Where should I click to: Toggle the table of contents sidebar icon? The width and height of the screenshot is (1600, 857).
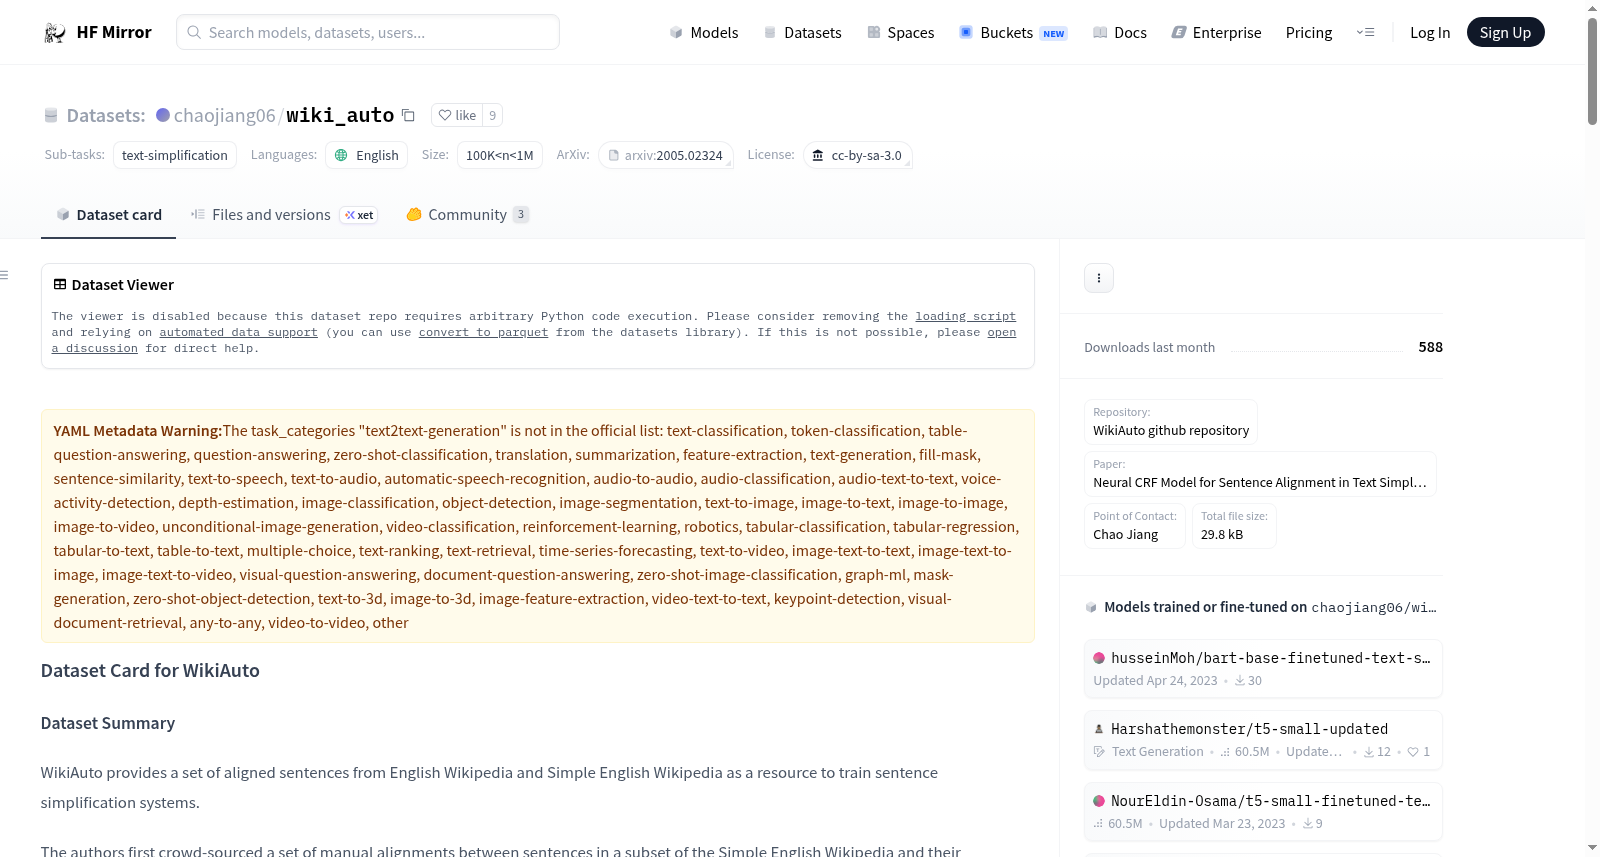(5, 275)
